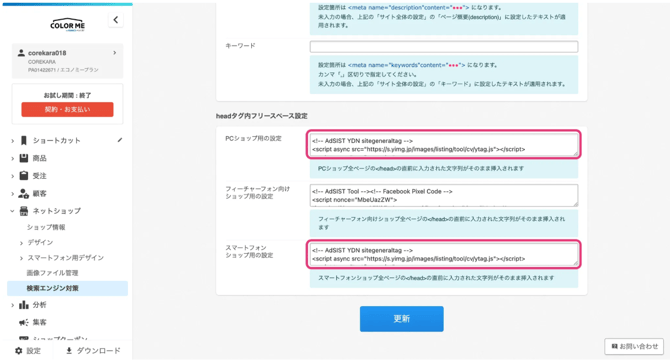Image resolution: width=670 pixels, height=361 pixels.
Task: Click the ネットショップ store icon
Action: (24, 211)
